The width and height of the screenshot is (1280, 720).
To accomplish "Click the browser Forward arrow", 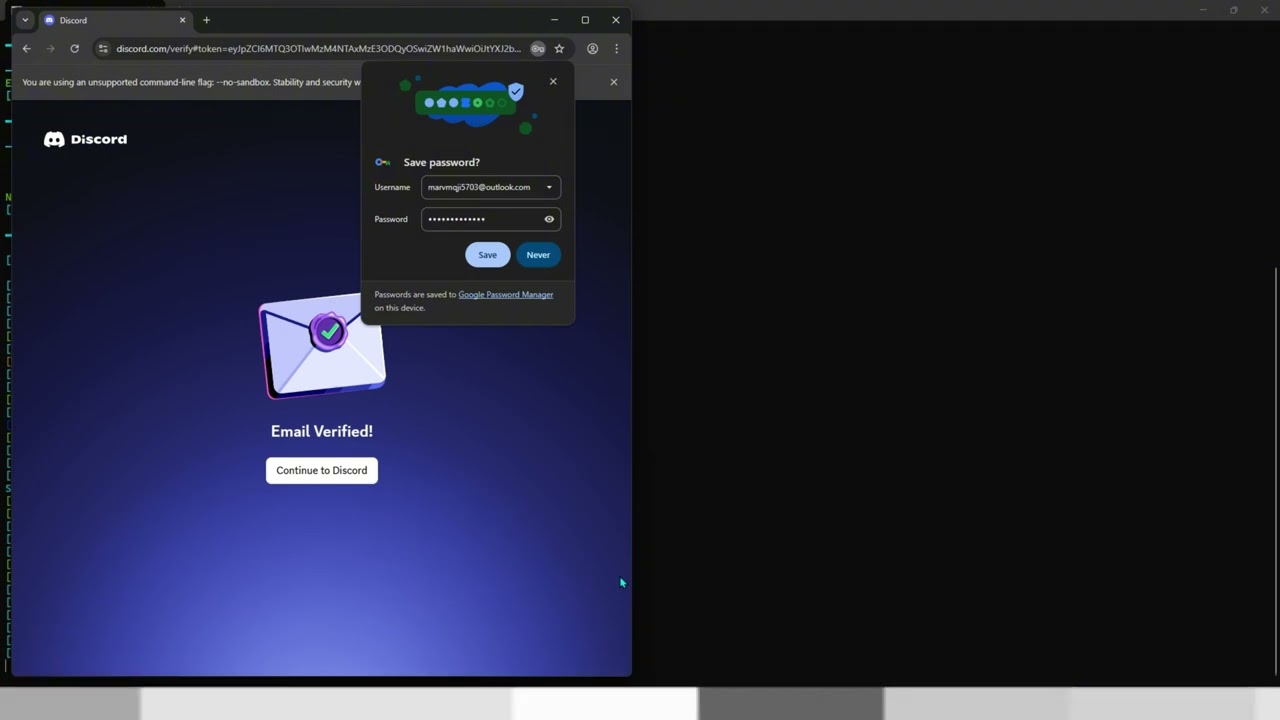I will coord(50,48).
